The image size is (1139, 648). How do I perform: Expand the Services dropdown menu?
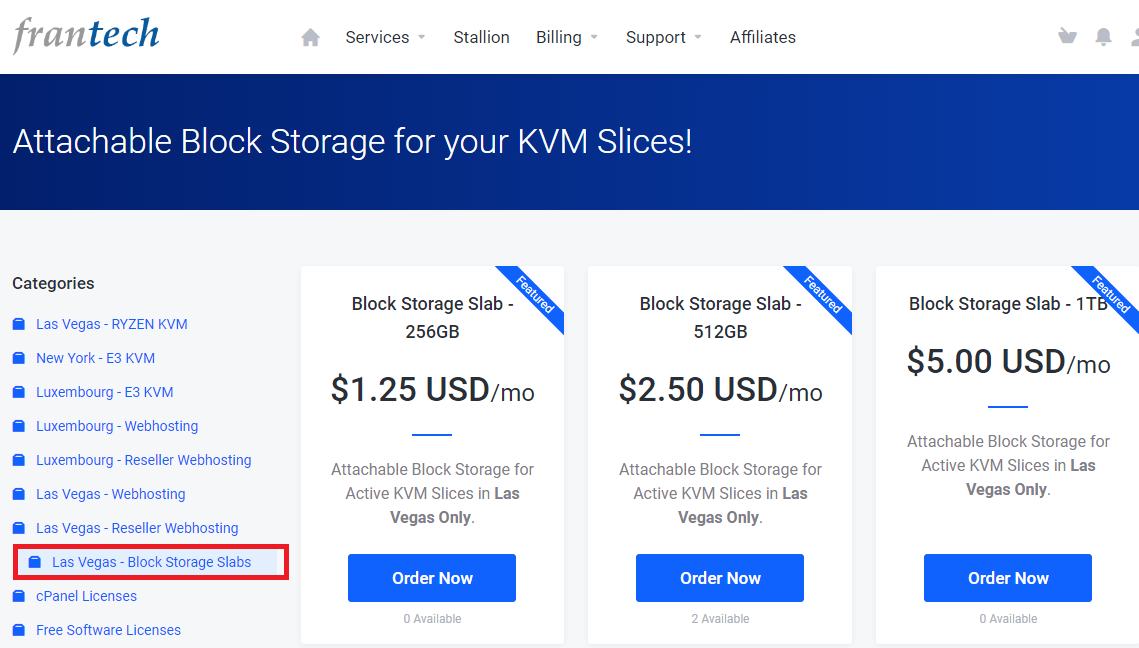pyautogui.click(x=385, y=37)
